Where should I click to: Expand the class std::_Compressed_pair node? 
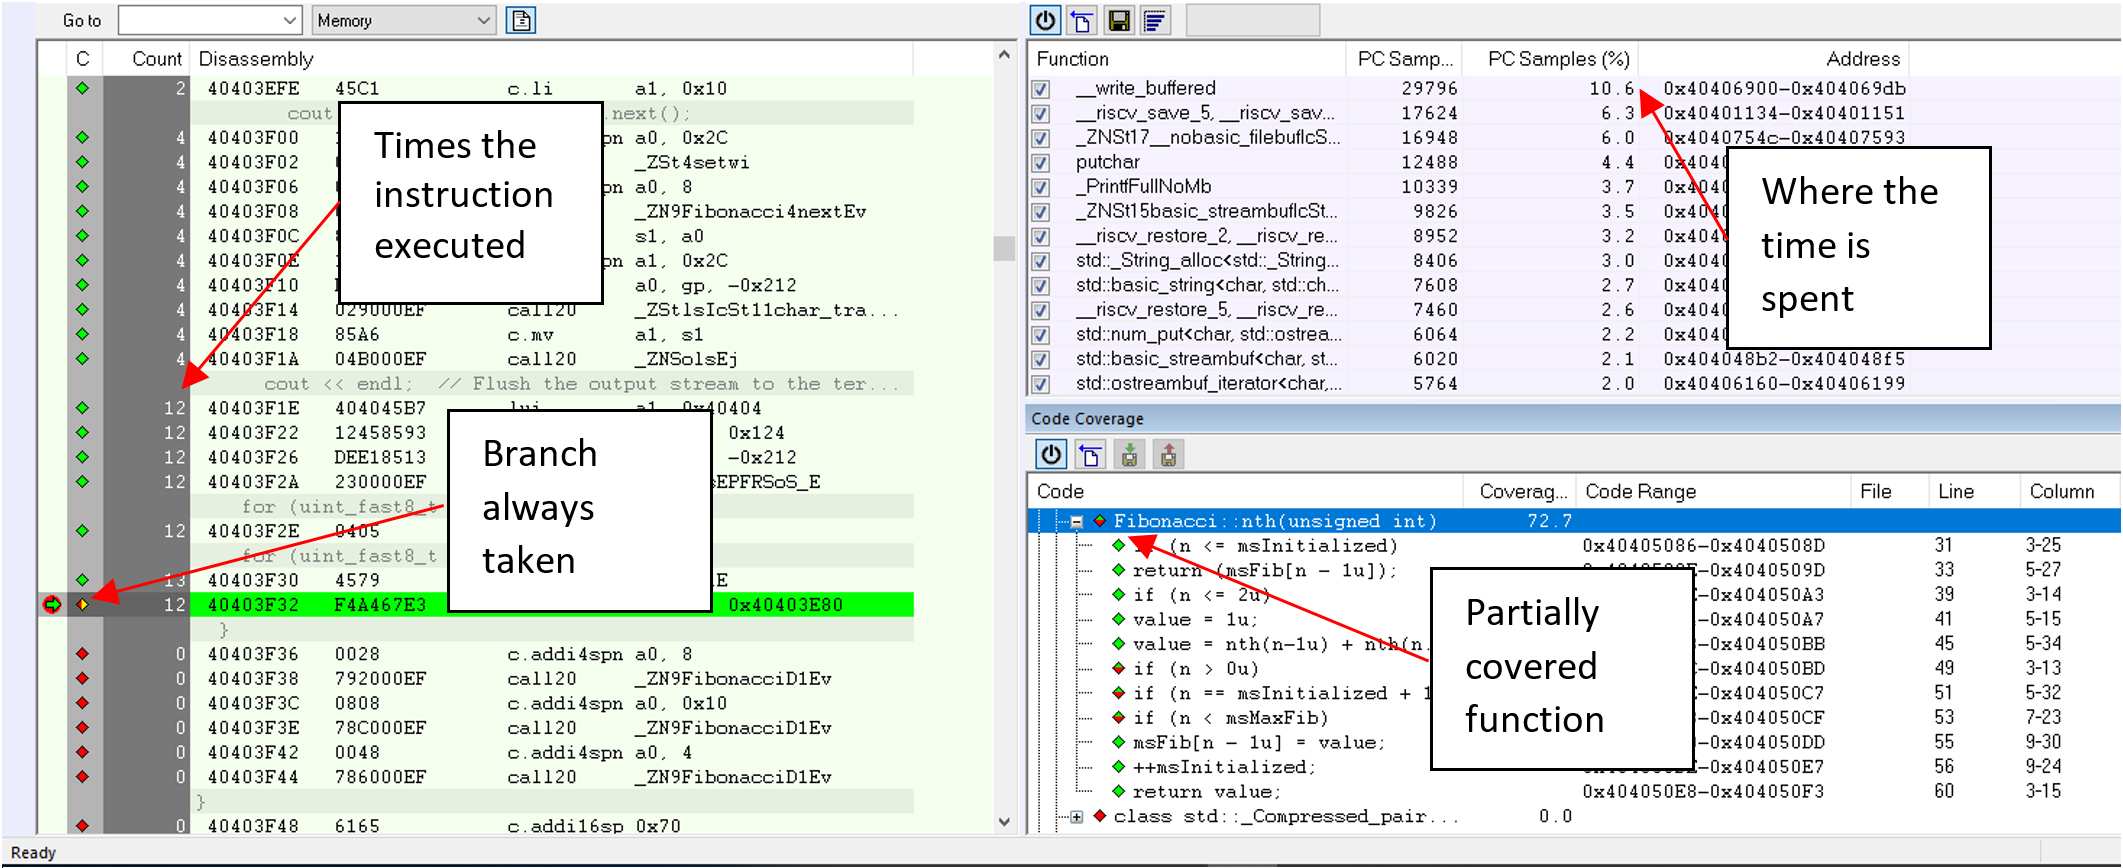click(x=1076, y=817)
